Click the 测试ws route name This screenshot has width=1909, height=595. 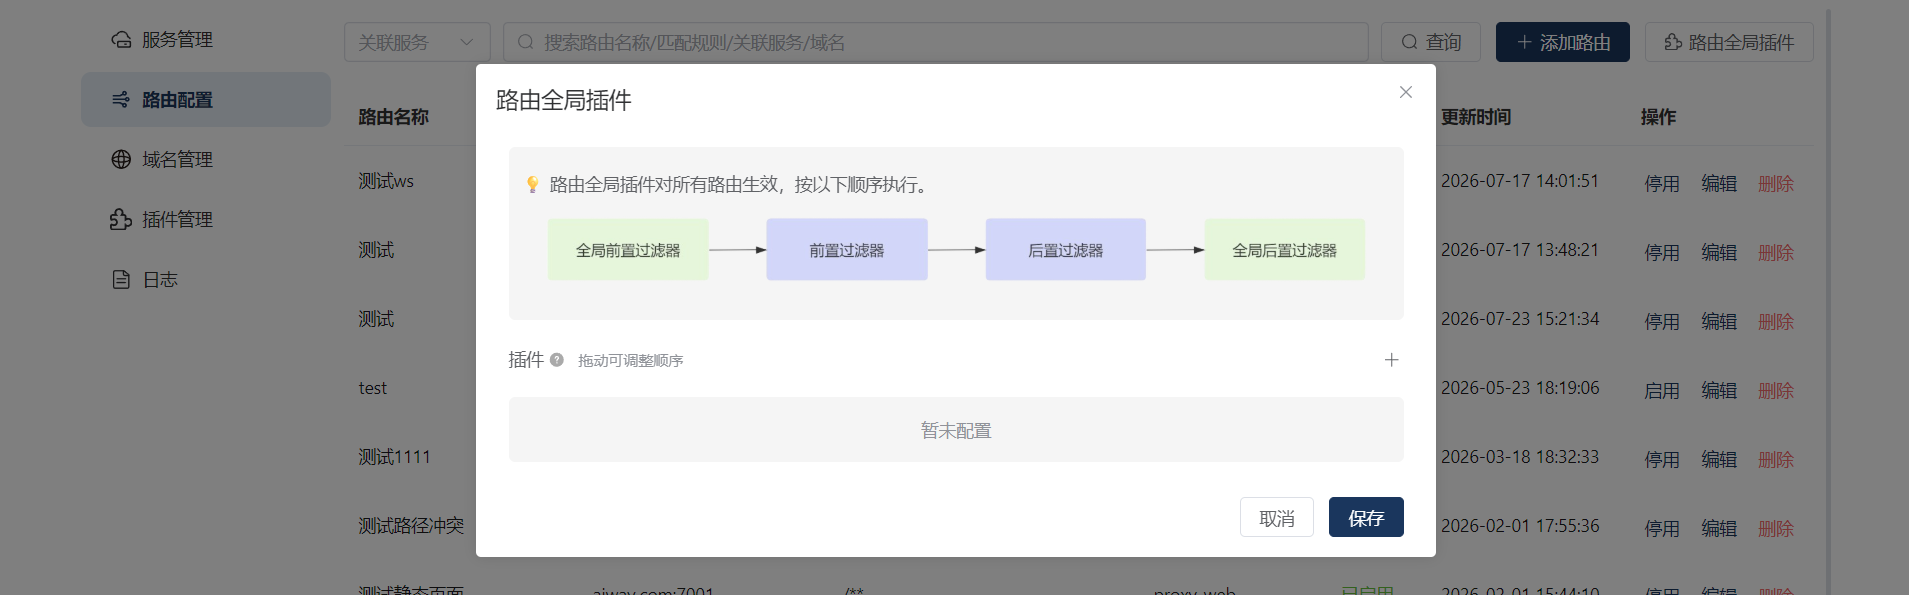pyautogui.click(x=386, y=181)
